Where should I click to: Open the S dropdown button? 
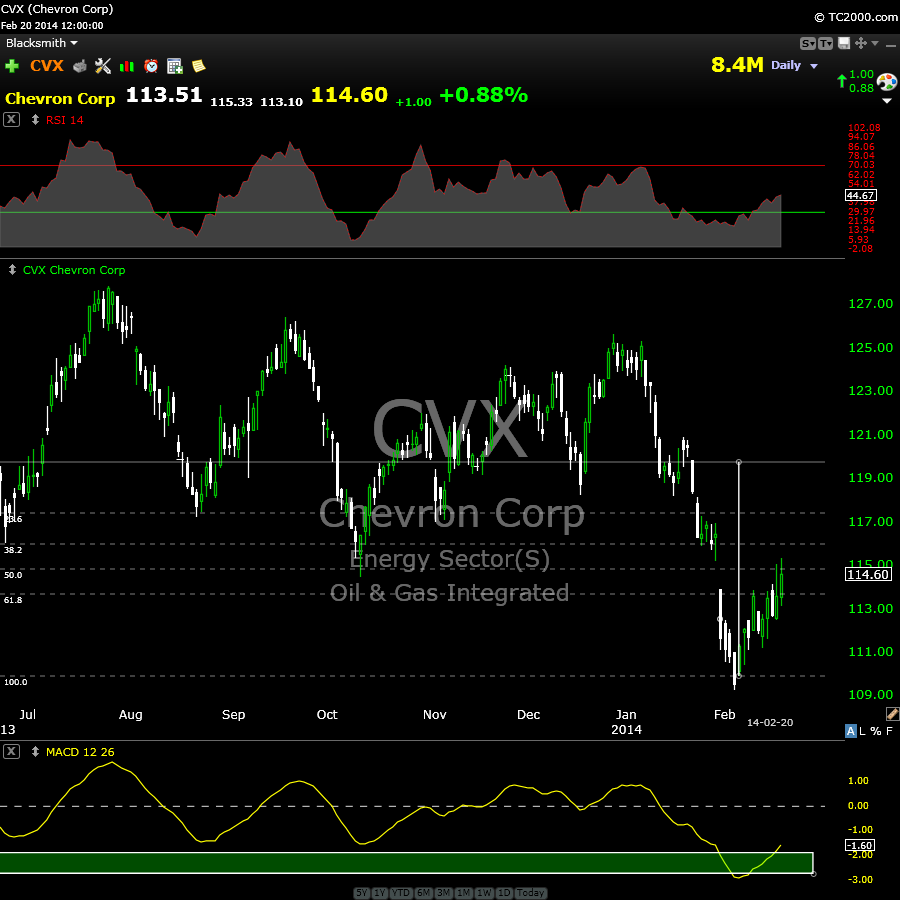(808, 44)
